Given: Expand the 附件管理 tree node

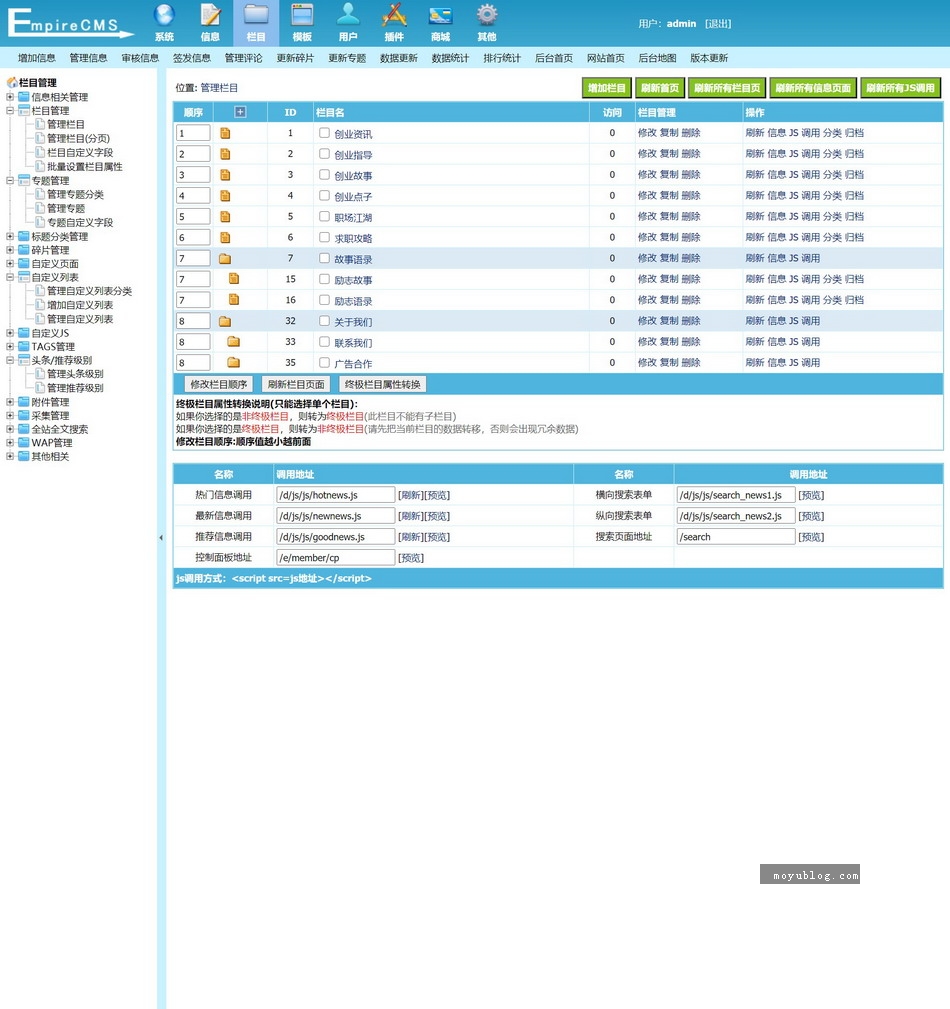Looking at the screenshot, I should coord(10,402).
